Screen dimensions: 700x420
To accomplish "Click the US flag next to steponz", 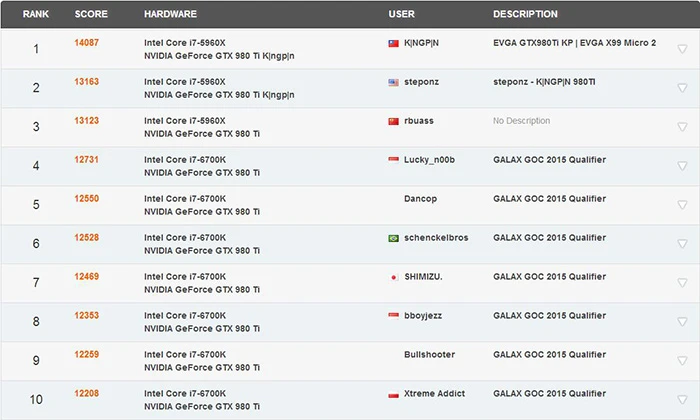I will (393, 83).
